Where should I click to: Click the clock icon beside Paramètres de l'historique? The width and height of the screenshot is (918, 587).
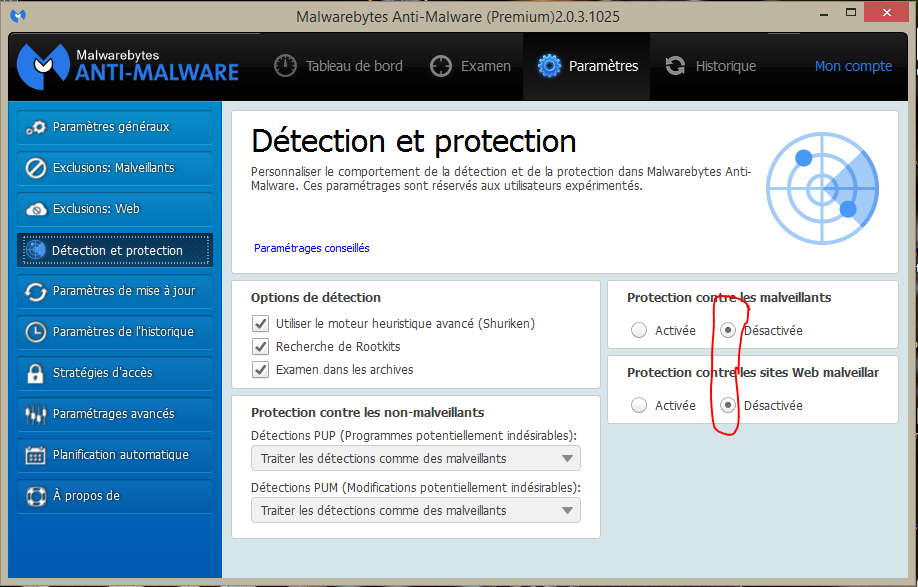(x=36, y=332)
